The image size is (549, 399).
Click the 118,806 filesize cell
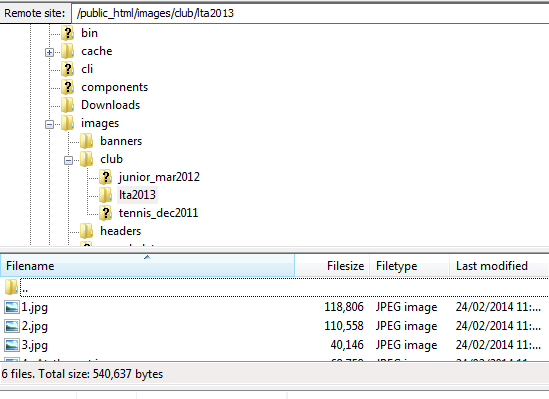point(344,307)
